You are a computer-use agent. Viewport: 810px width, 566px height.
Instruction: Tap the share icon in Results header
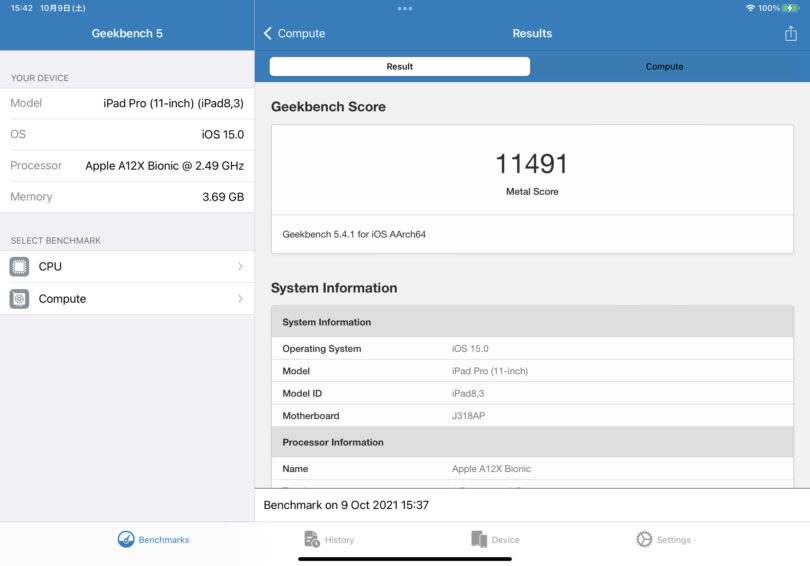click(x=790, y=34)
